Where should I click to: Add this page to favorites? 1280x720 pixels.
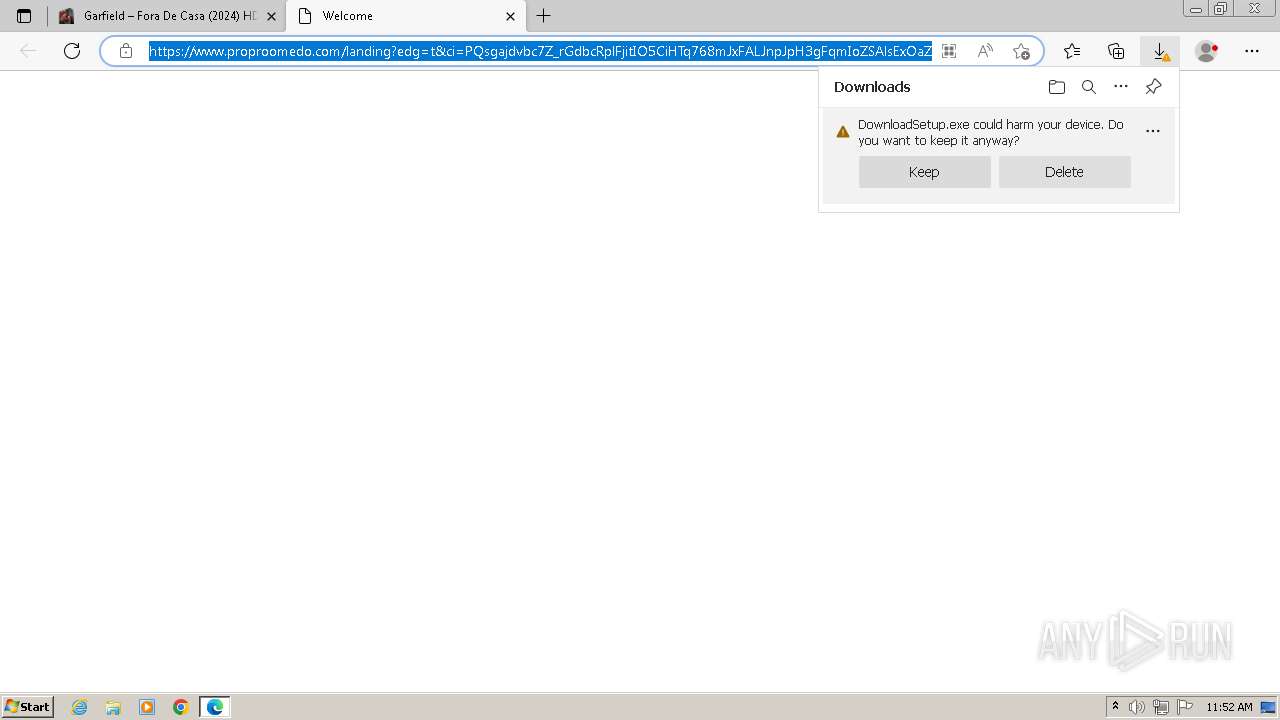(x=1021, y=51)
